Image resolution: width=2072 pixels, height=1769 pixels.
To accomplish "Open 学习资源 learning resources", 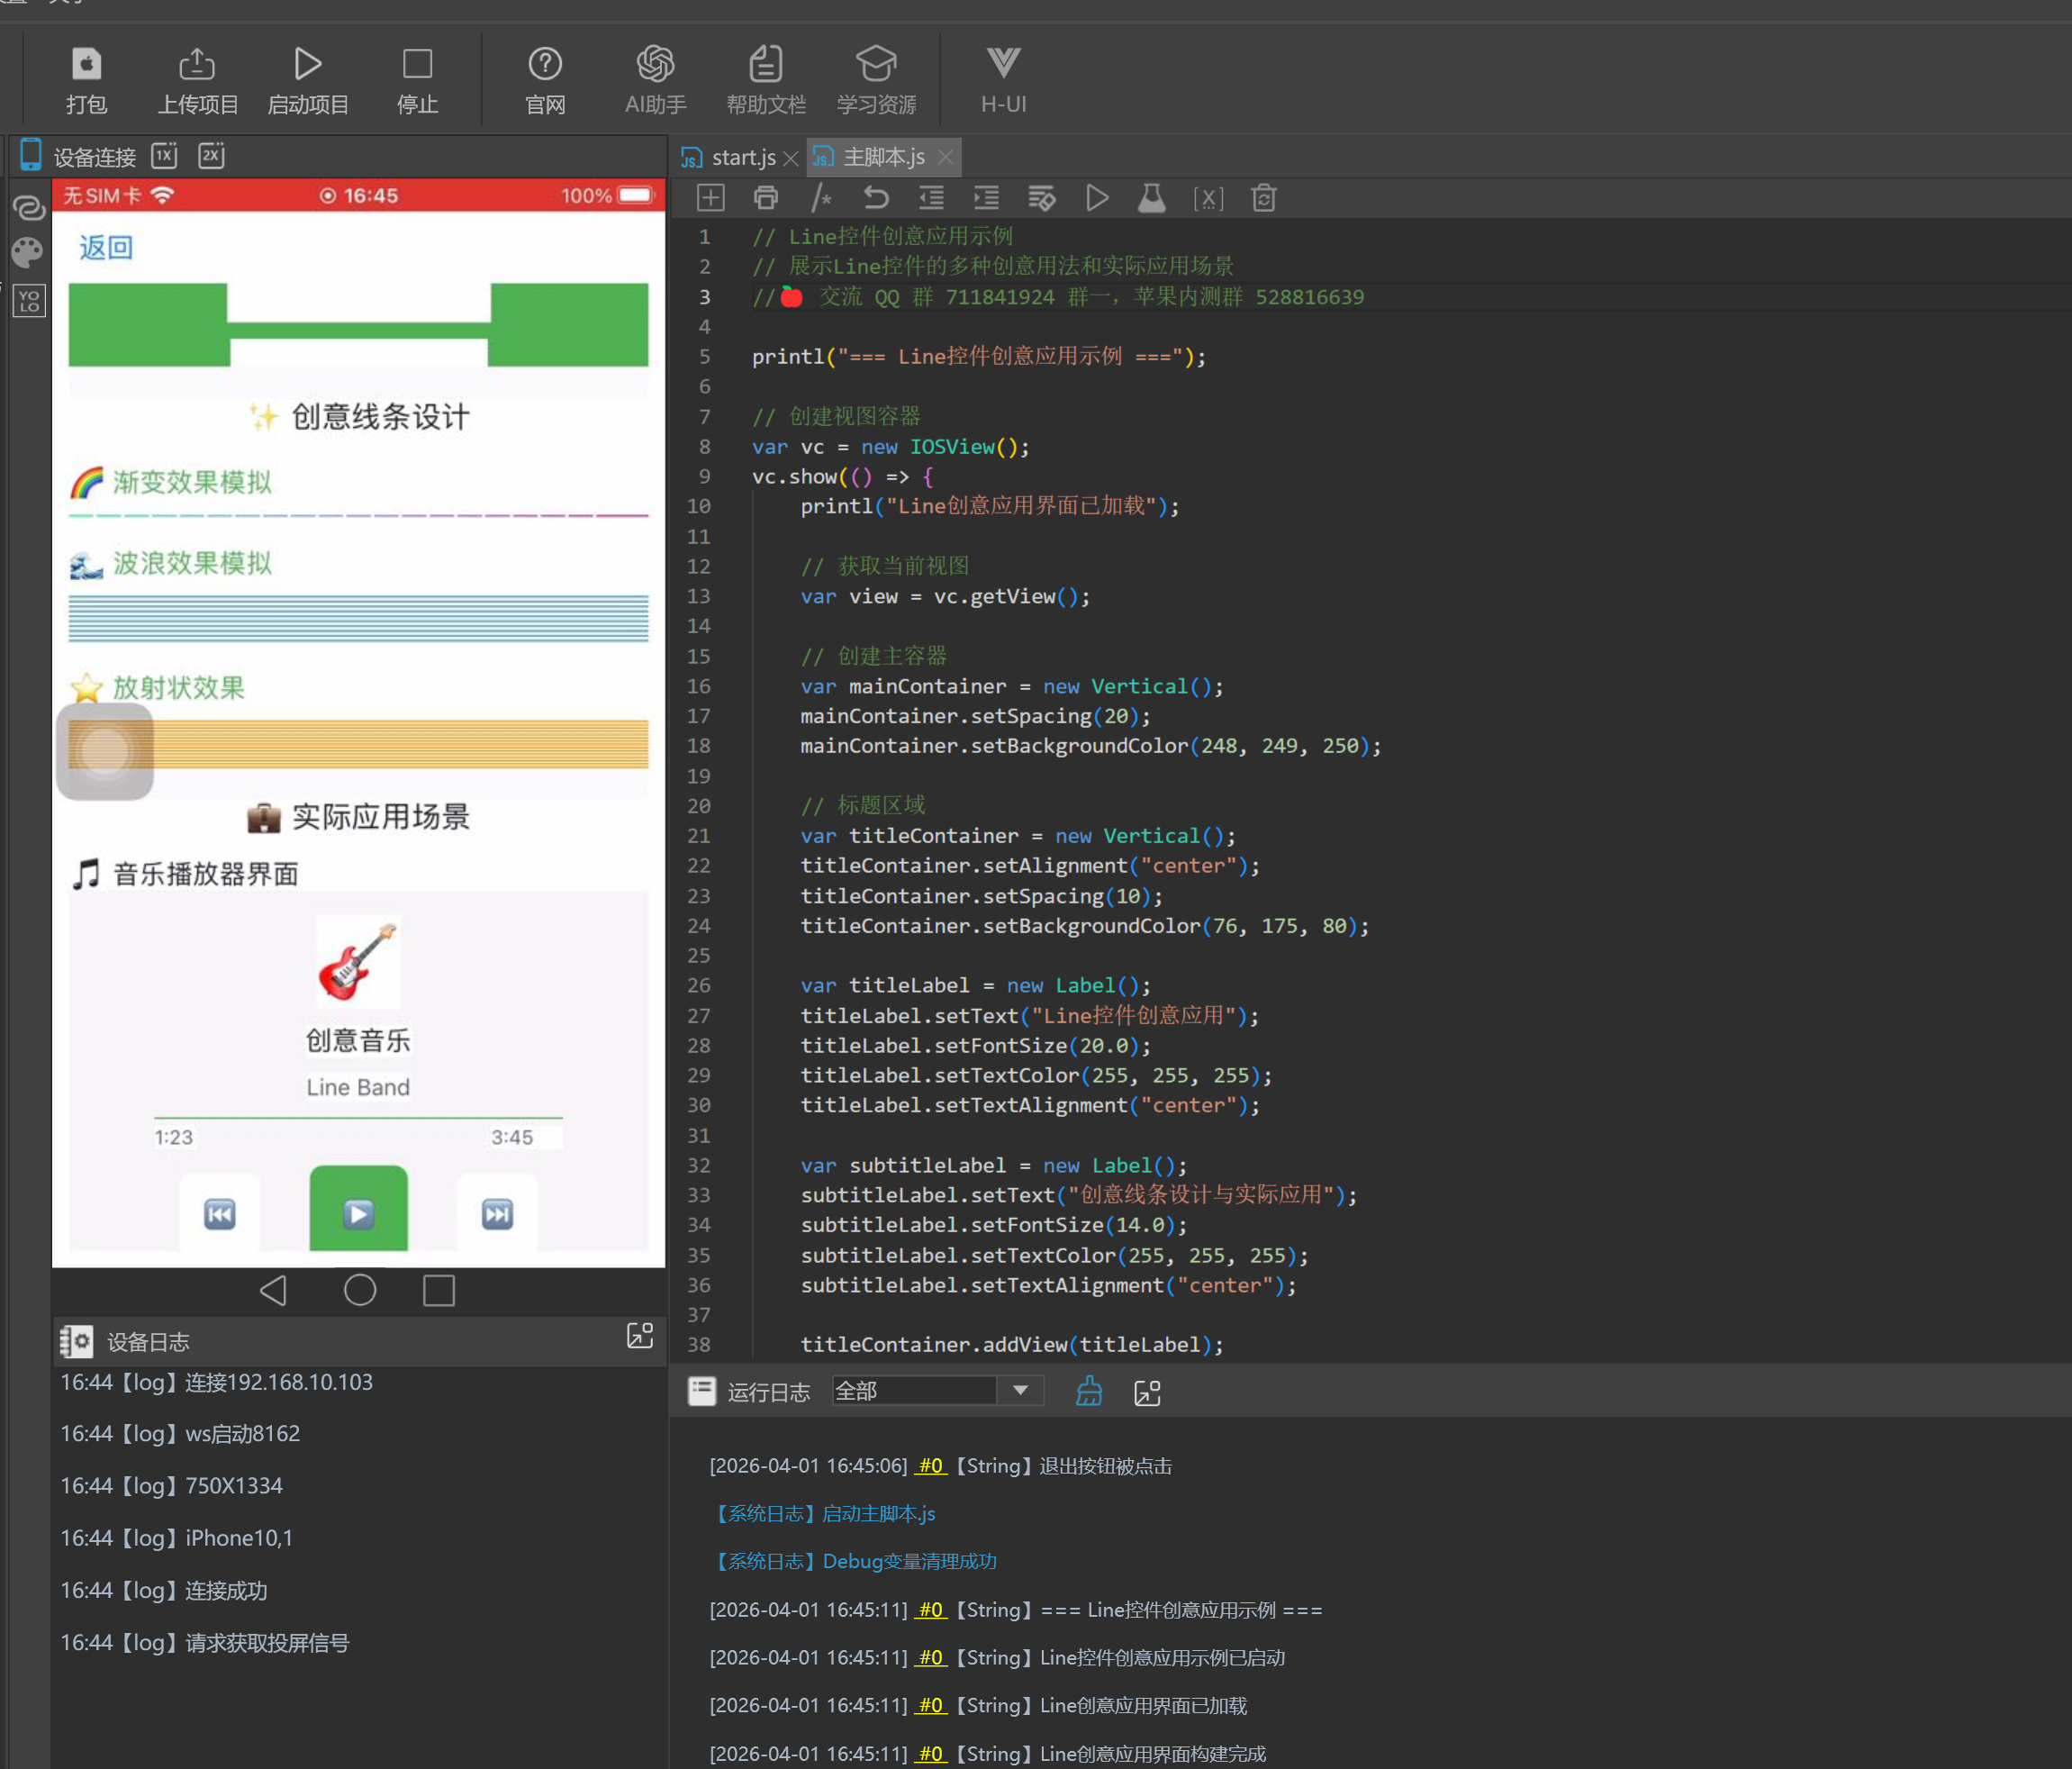I will click(x=876, y=80).
